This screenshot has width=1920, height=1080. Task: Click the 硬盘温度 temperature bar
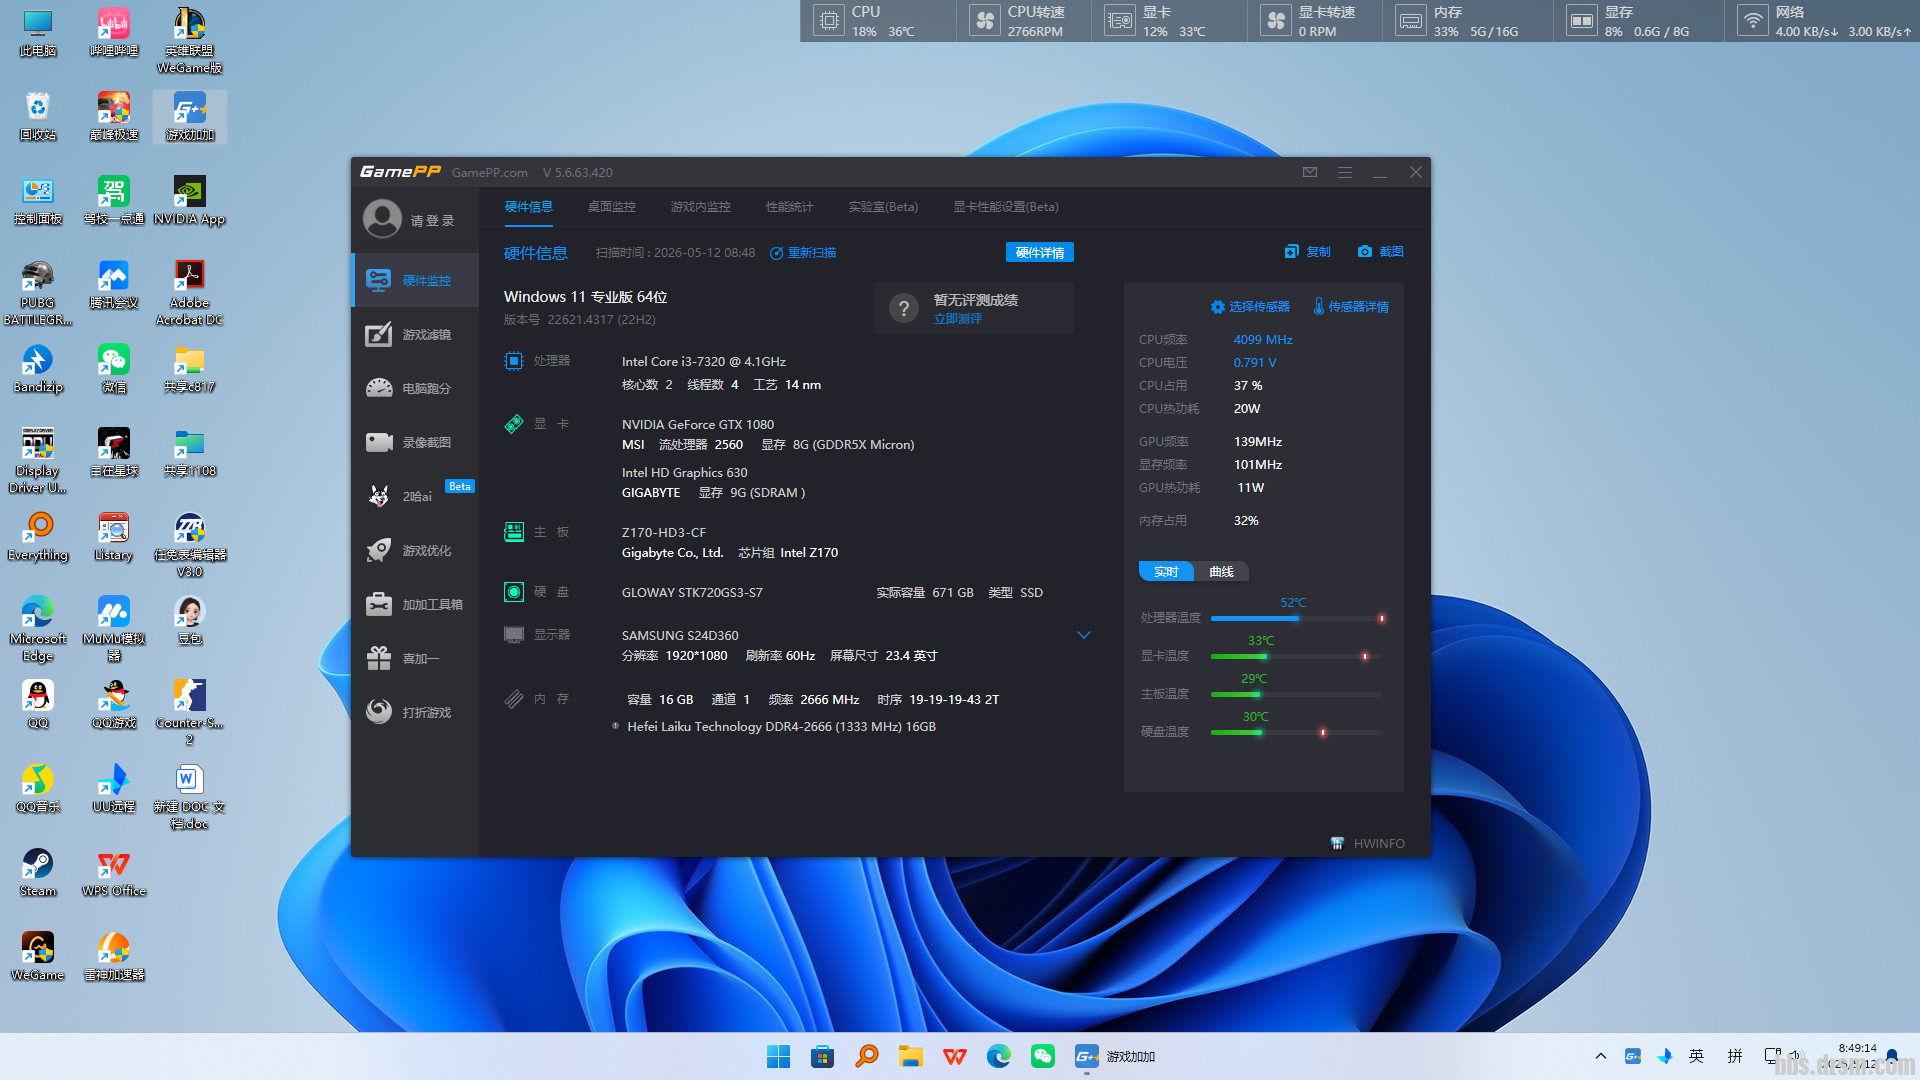point(1298,733)
